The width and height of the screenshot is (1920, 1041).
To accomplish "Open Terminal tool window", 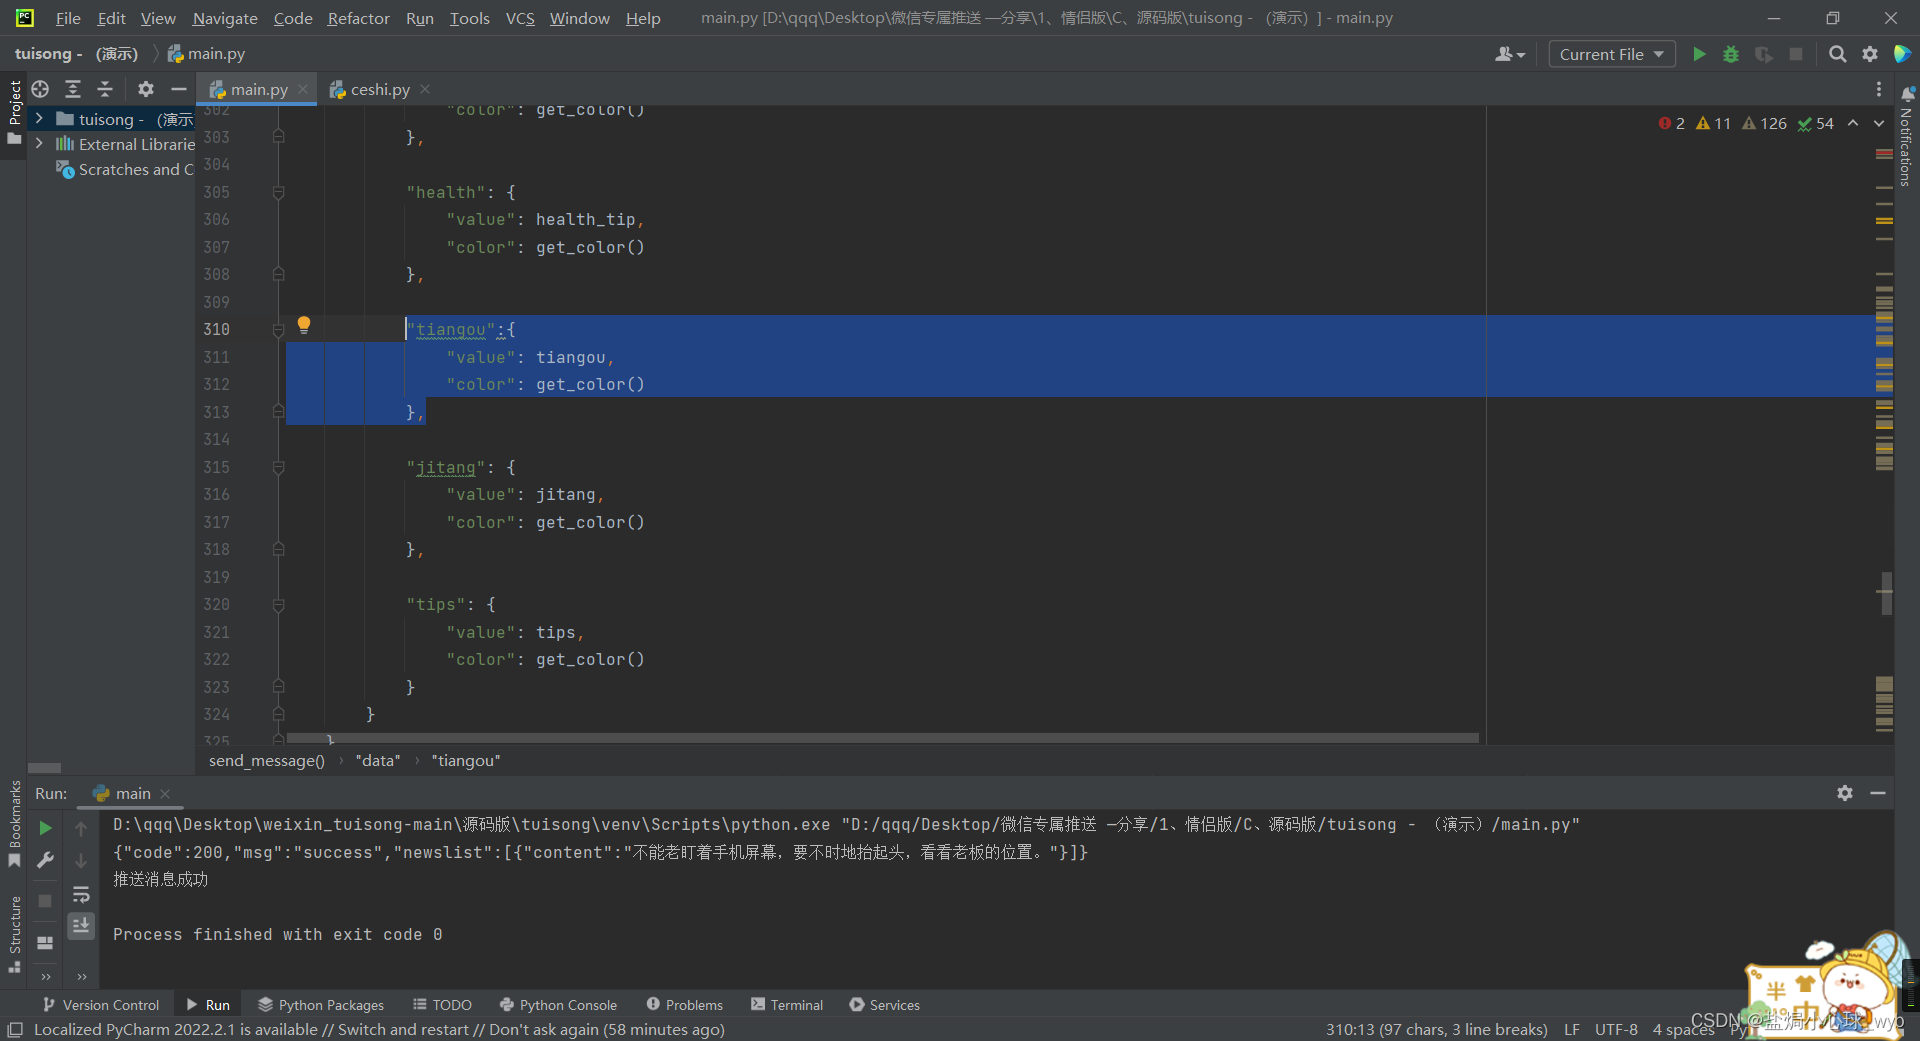I will click(x=787, y=1004).
